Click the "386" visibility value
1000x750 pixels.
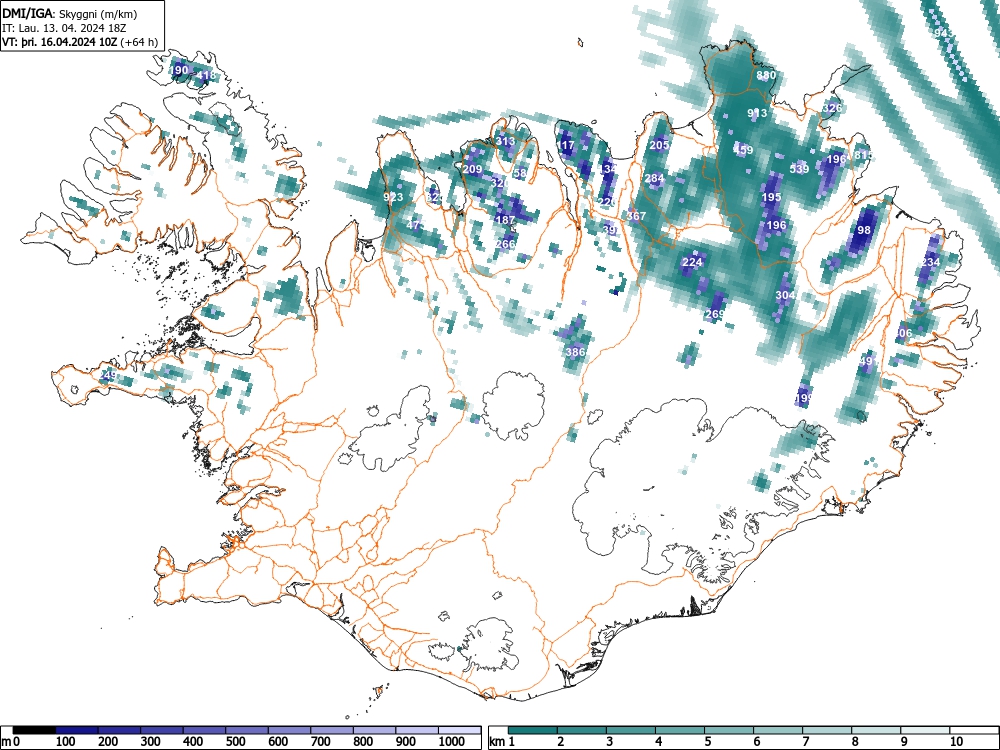(575, 351)
